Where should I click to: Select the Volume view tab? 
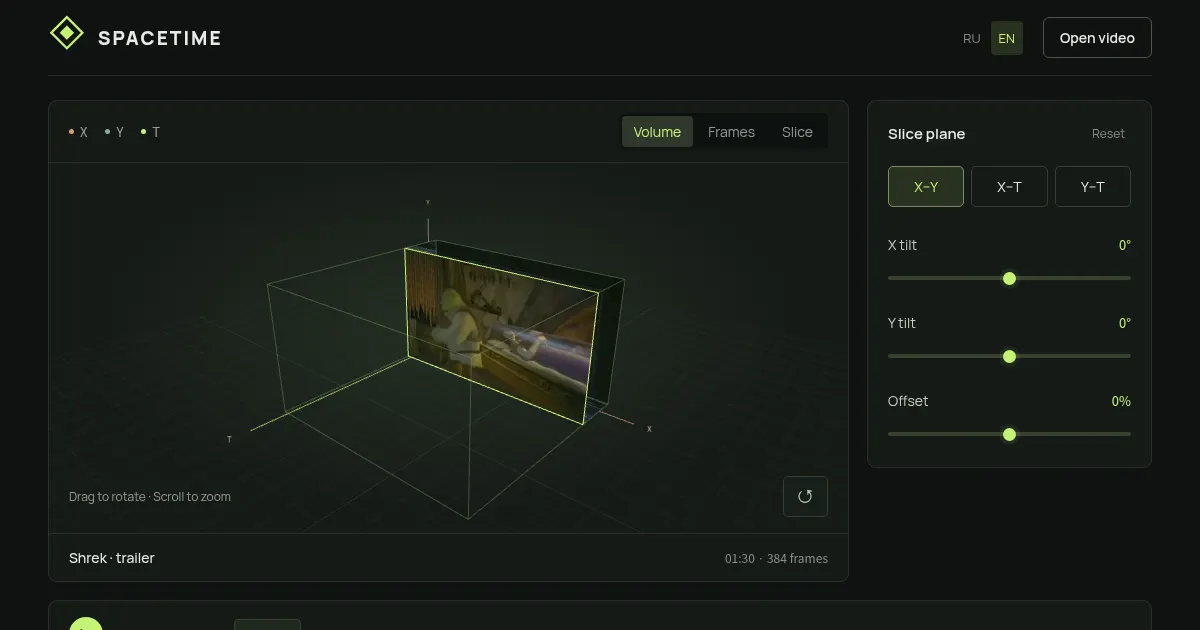[657, 132]
